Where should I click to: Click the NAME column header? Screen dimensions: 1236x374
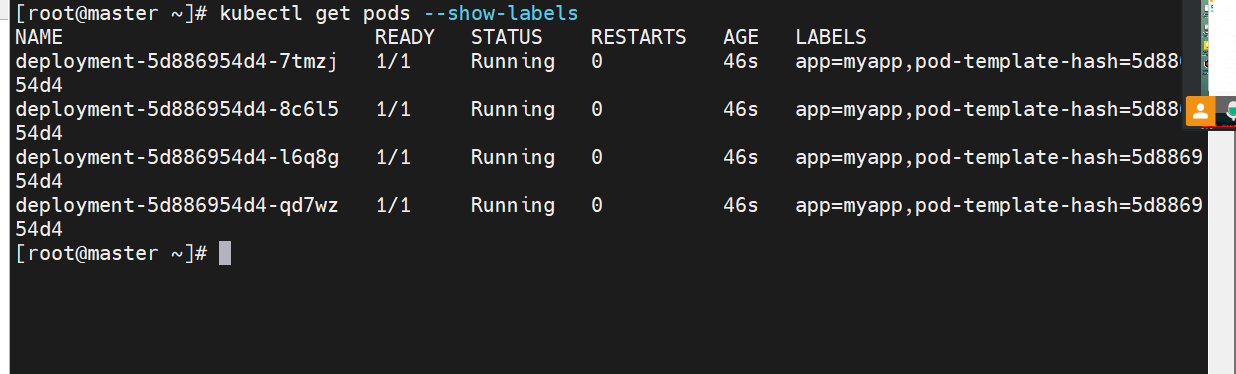[x=39, y=37]
